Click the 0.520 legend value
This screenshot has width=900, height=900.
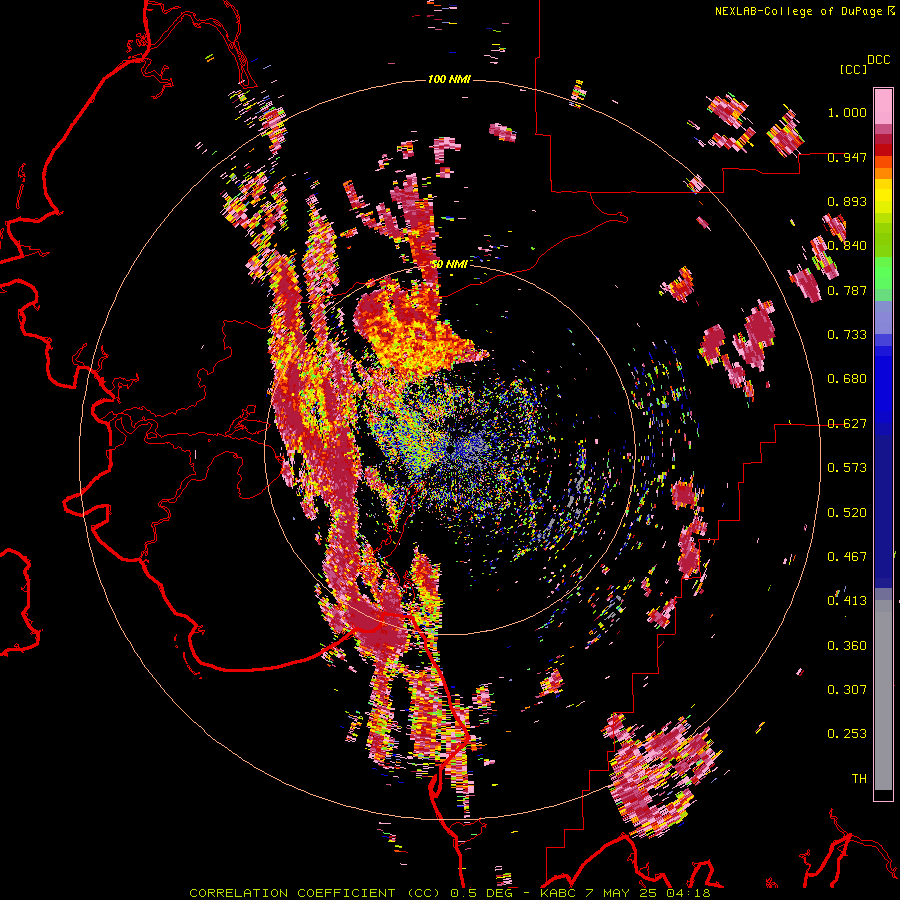tap(847, 512)
